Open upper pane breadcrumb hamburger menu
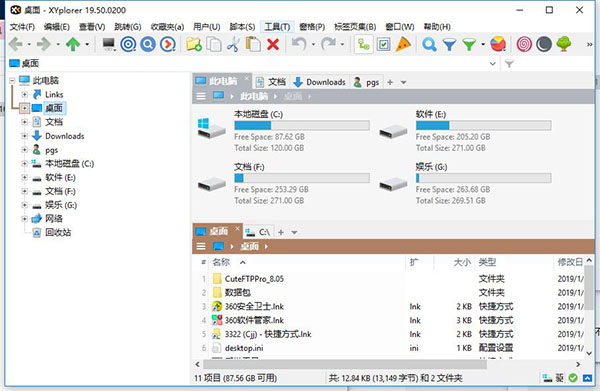The width and height of the screenshot is (600, 391). 201,96
